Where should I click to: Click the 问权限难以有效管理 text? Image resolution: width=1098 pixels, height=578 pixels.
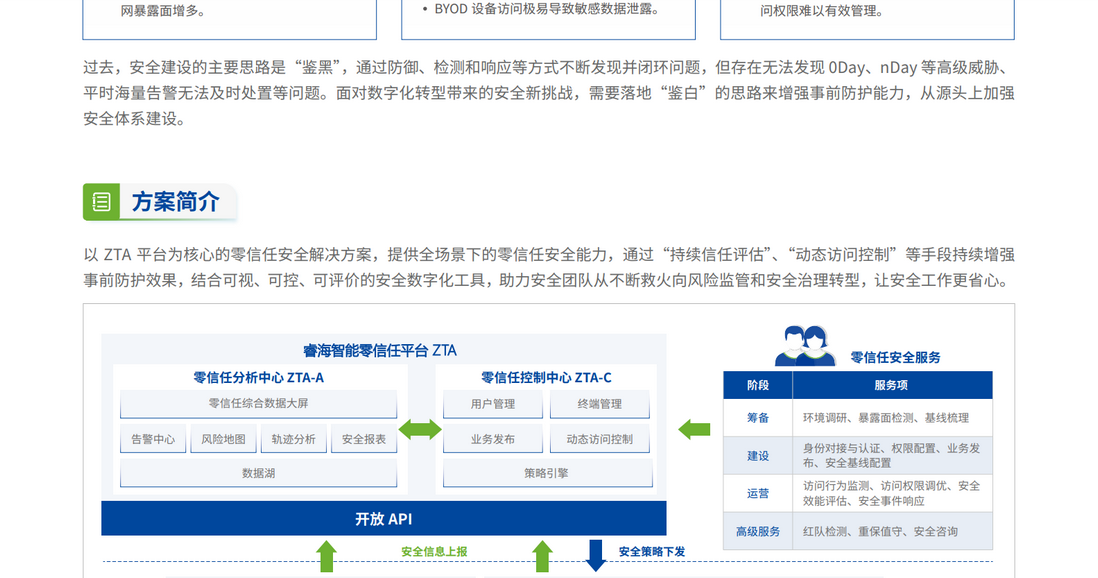[x=822, y=11]
